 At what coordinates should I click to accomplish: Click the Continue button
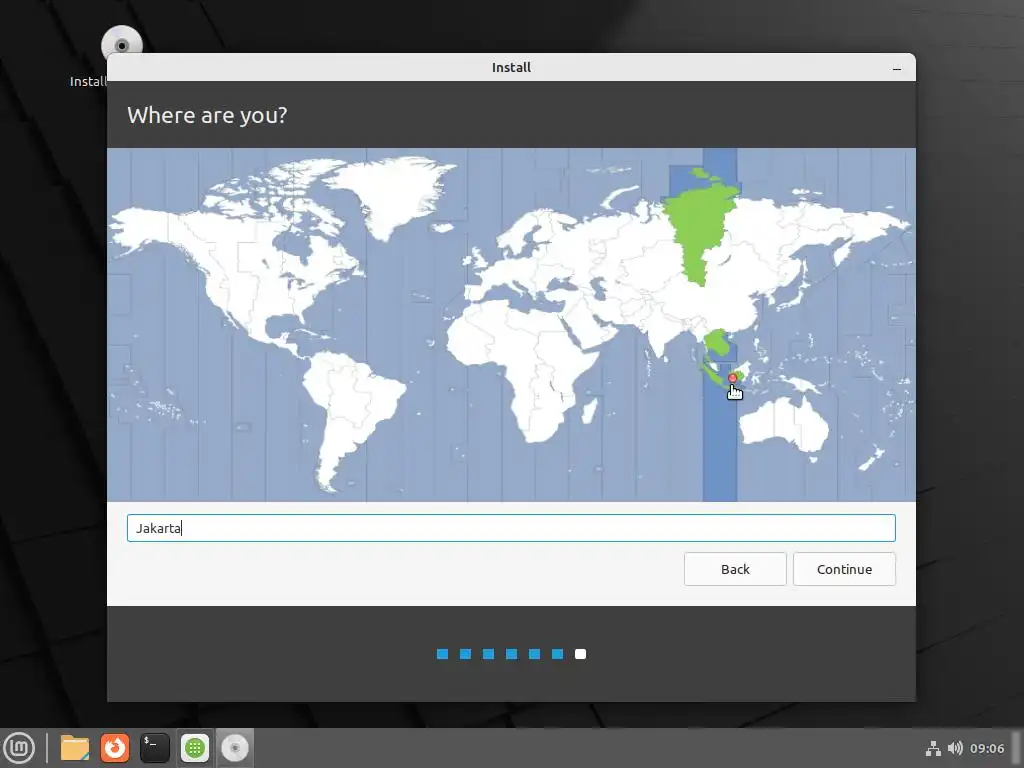tap(844, 569)
